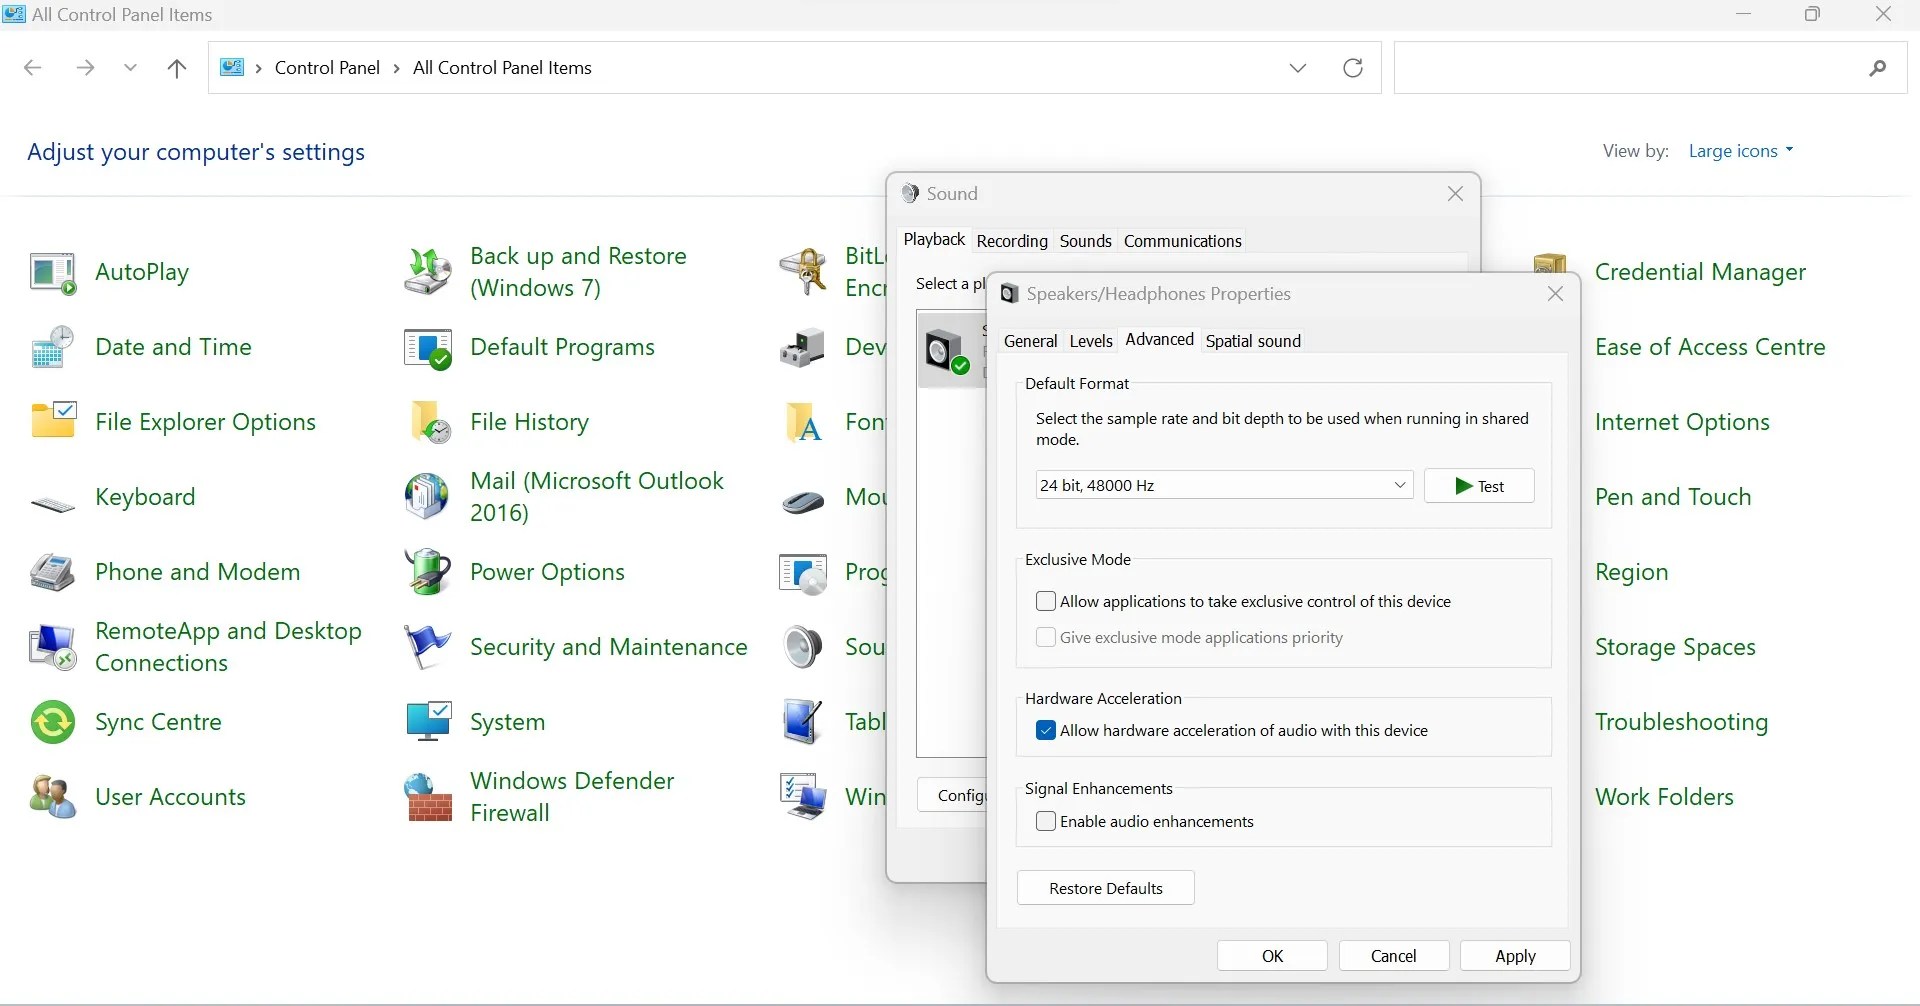Open the User Accounts icon
Screen dimensions: 1920x1006
(x=53, y=797)
